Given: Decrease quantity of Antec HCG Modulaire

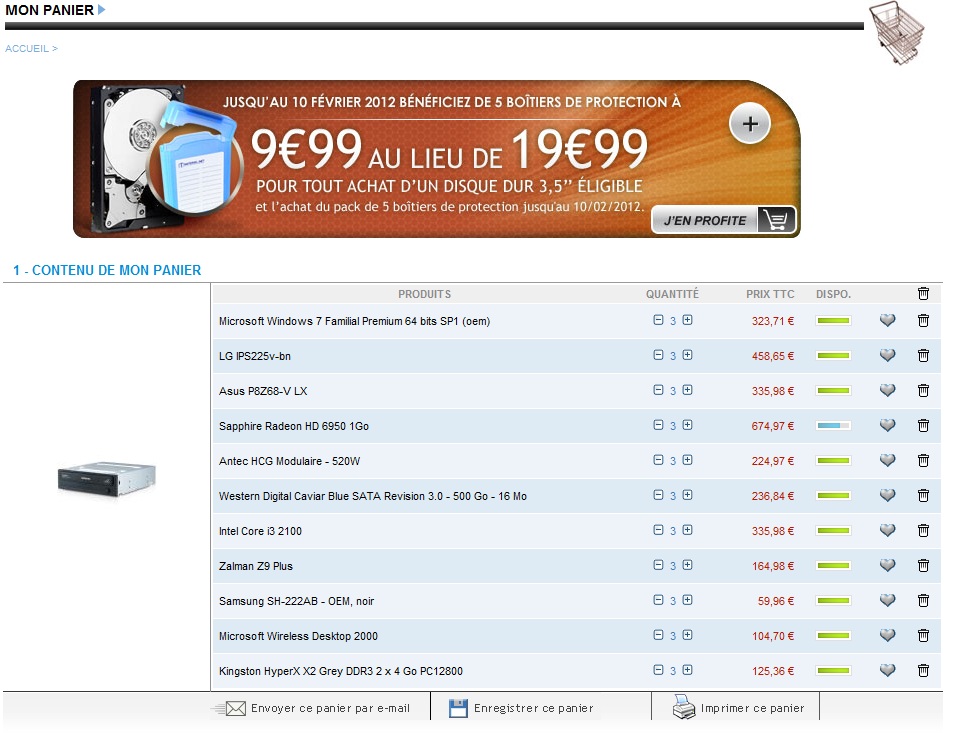Looking at the screenshot, I should point(658,460).
